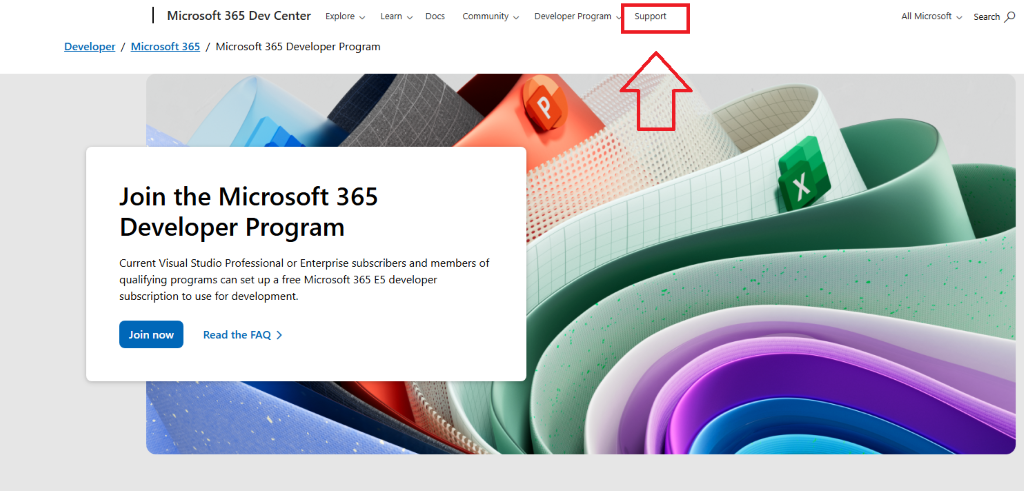
Task: Click the Join the Microsoft 365 Developer Program heading
Action: pos(249,212)
